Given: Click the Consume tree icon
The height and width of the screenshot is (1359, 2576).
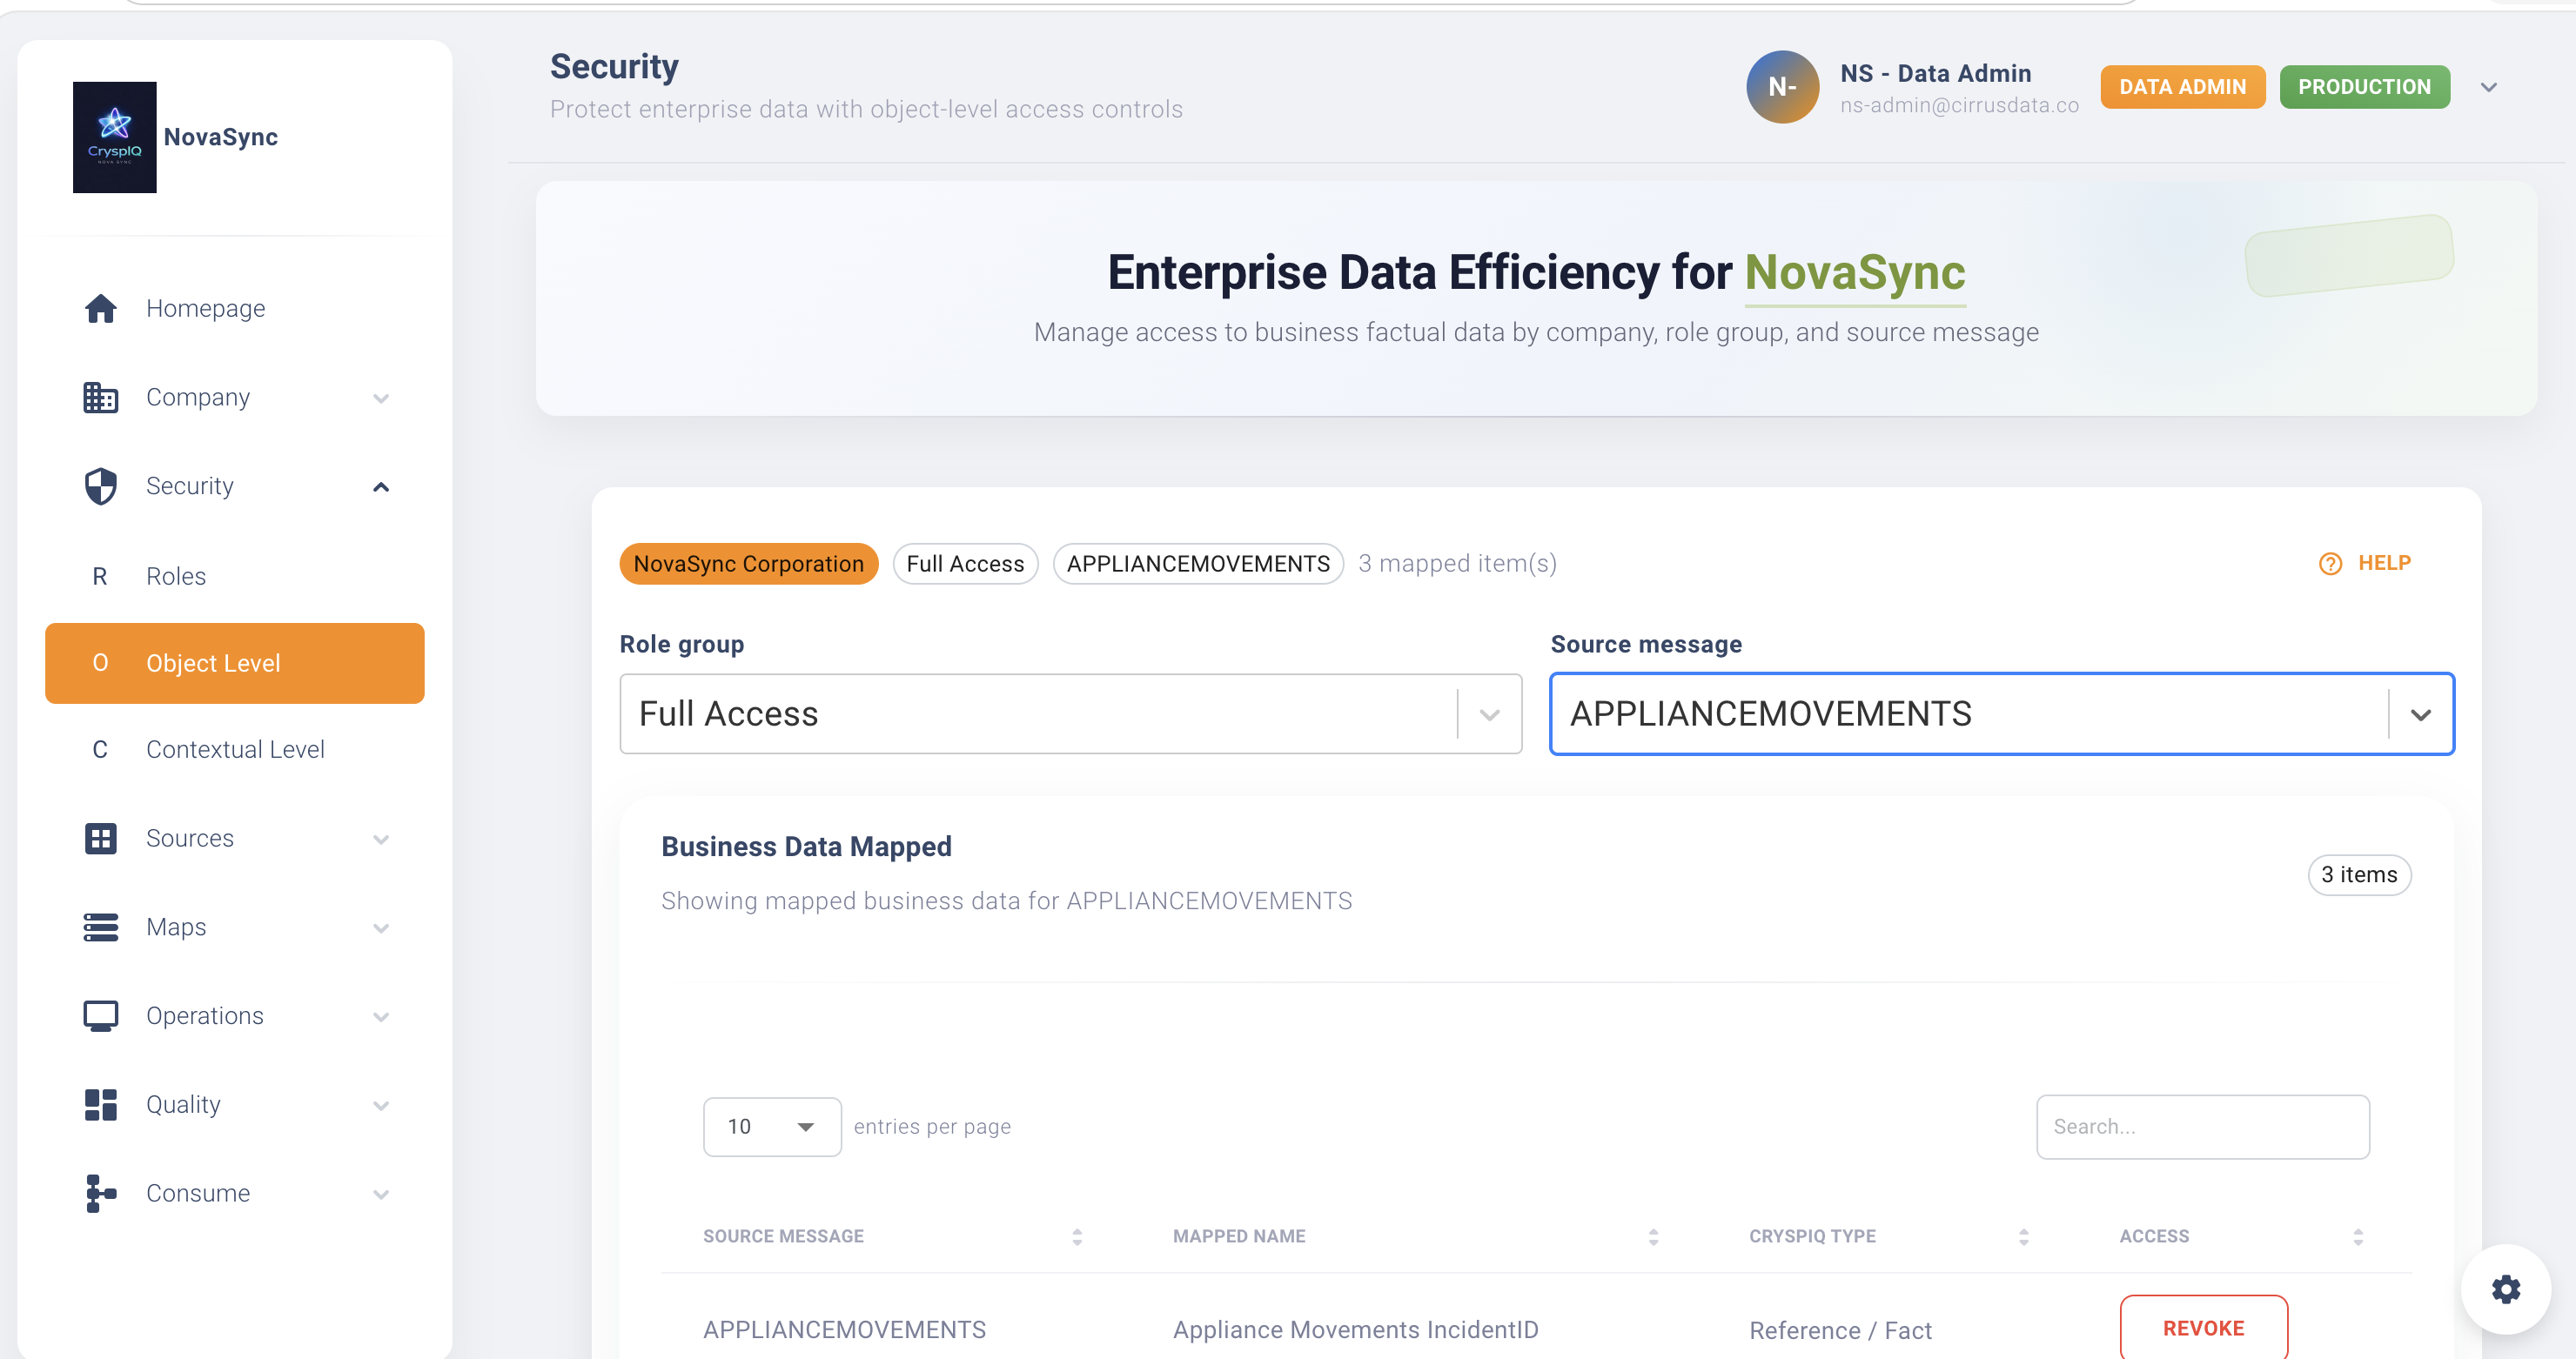Looking at the screenshot, I should tap(100, 1193).
